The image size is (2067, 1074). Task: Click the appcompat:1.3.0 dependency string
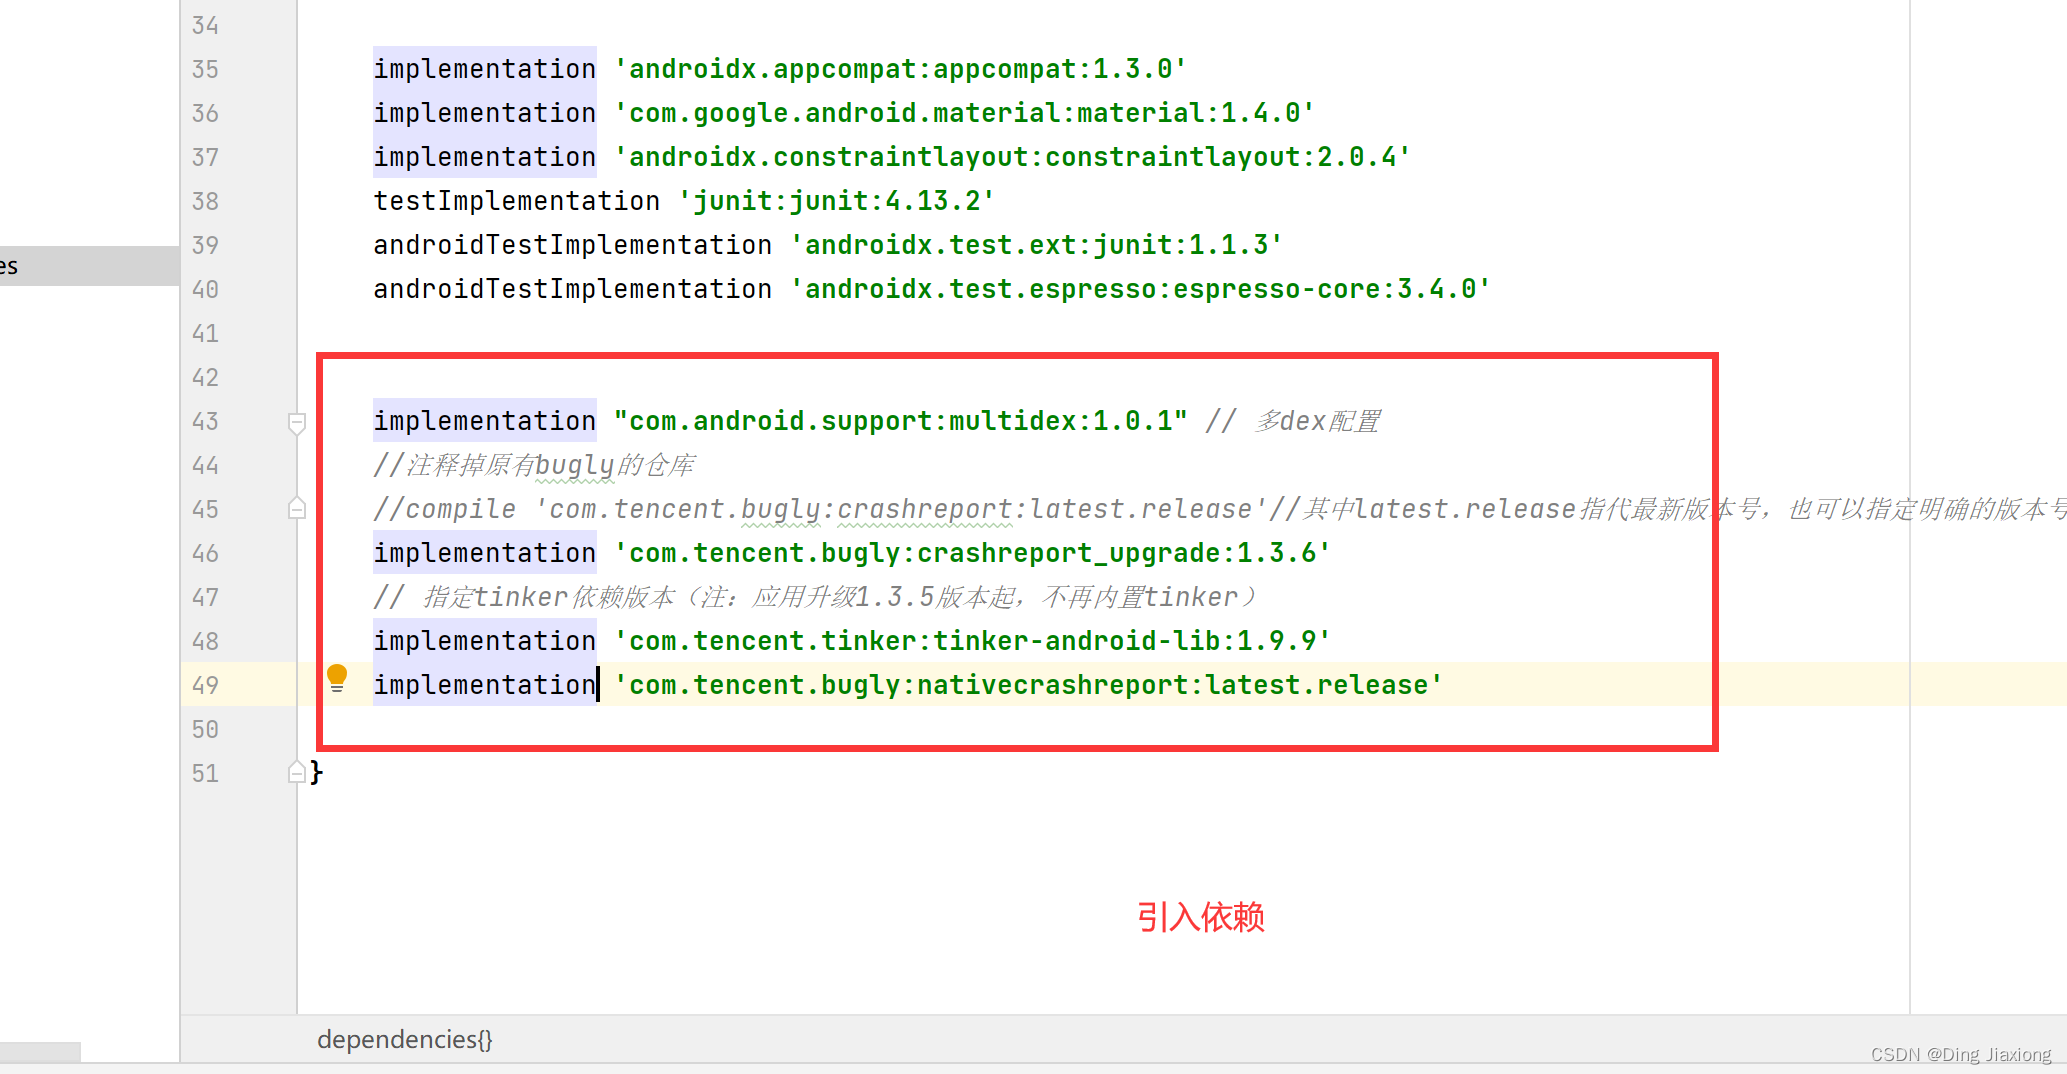click(x=900, y=69)
